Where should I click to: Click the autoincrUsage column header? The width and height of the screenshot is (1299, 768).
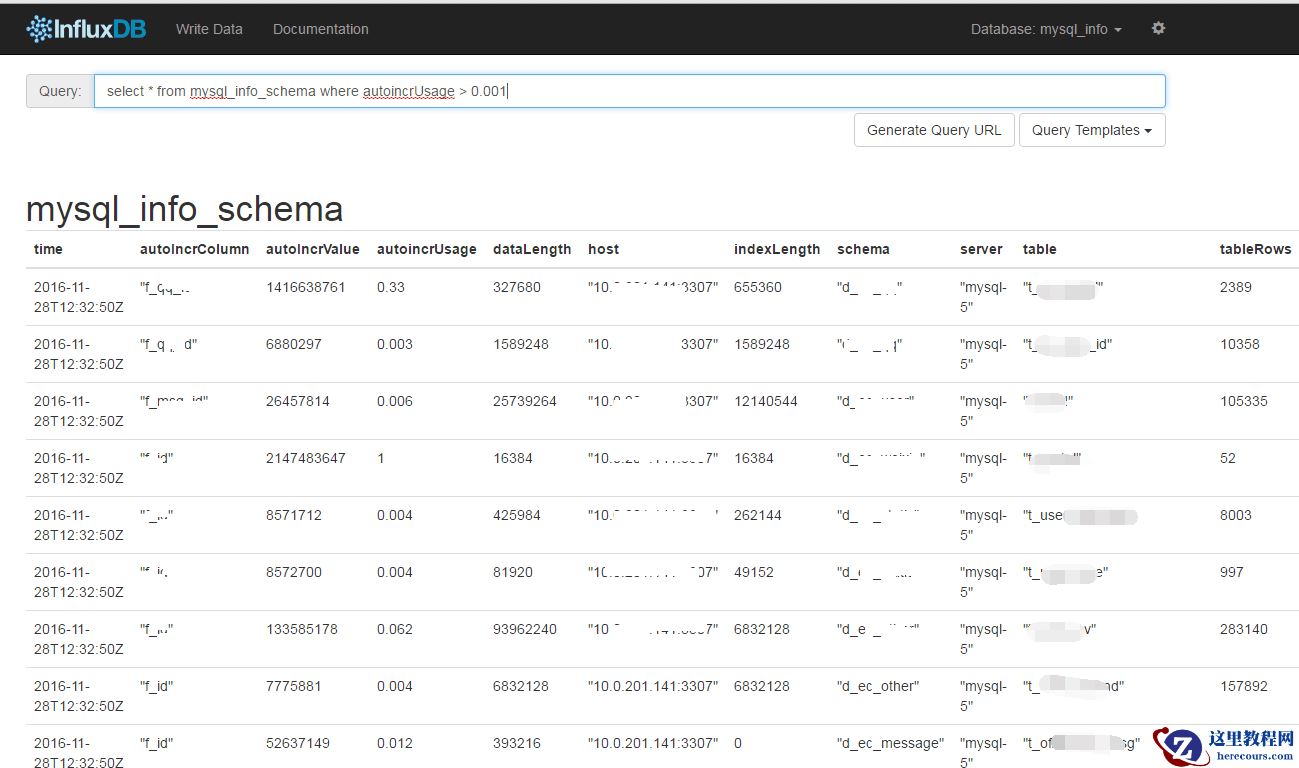point(426,249)
